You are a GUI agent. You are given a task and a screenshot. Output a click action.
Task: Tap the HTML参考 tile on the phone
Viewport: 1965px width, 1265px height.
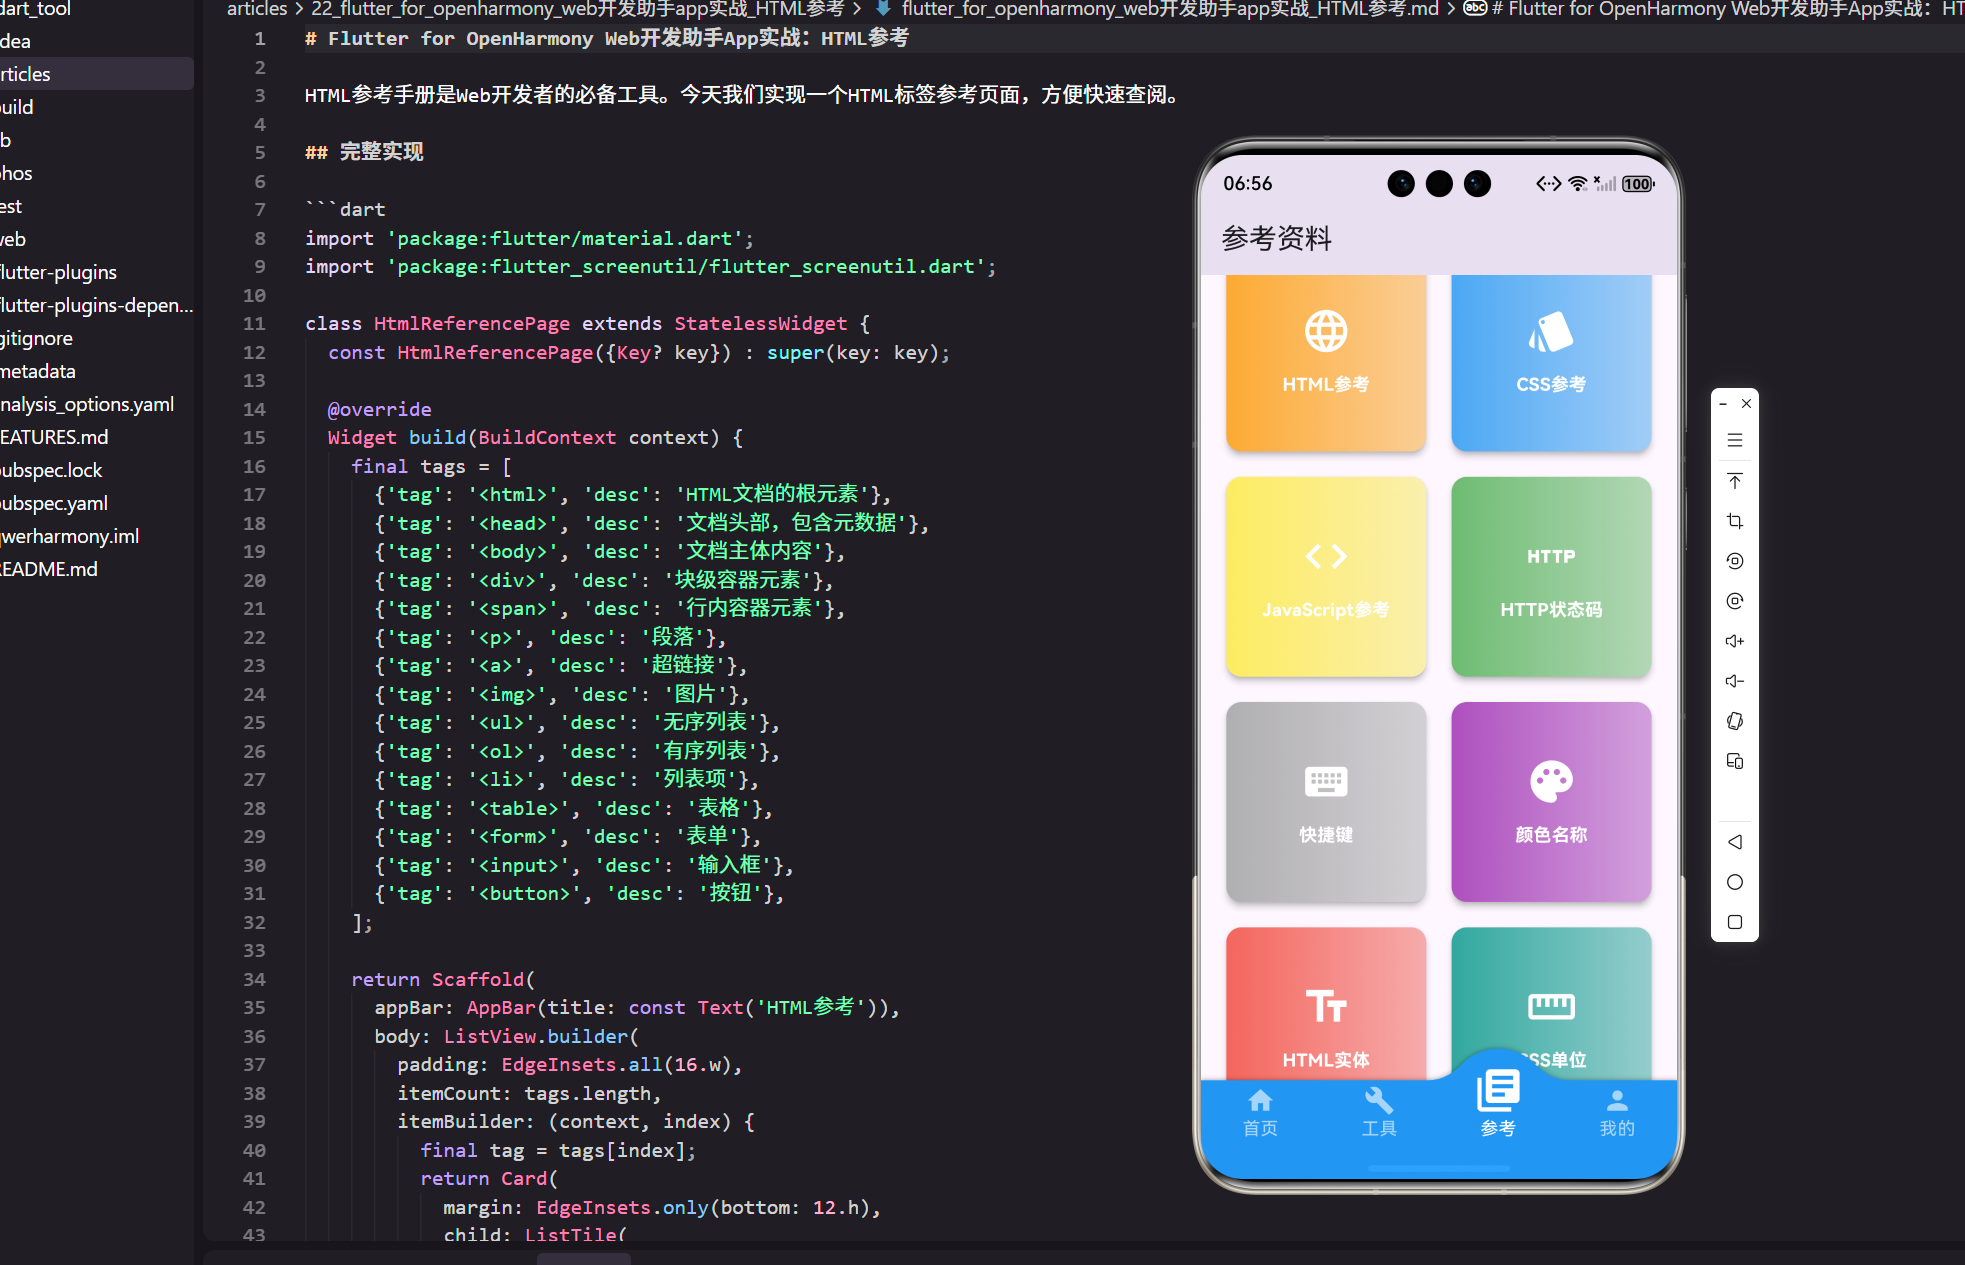coord(1325,363)
